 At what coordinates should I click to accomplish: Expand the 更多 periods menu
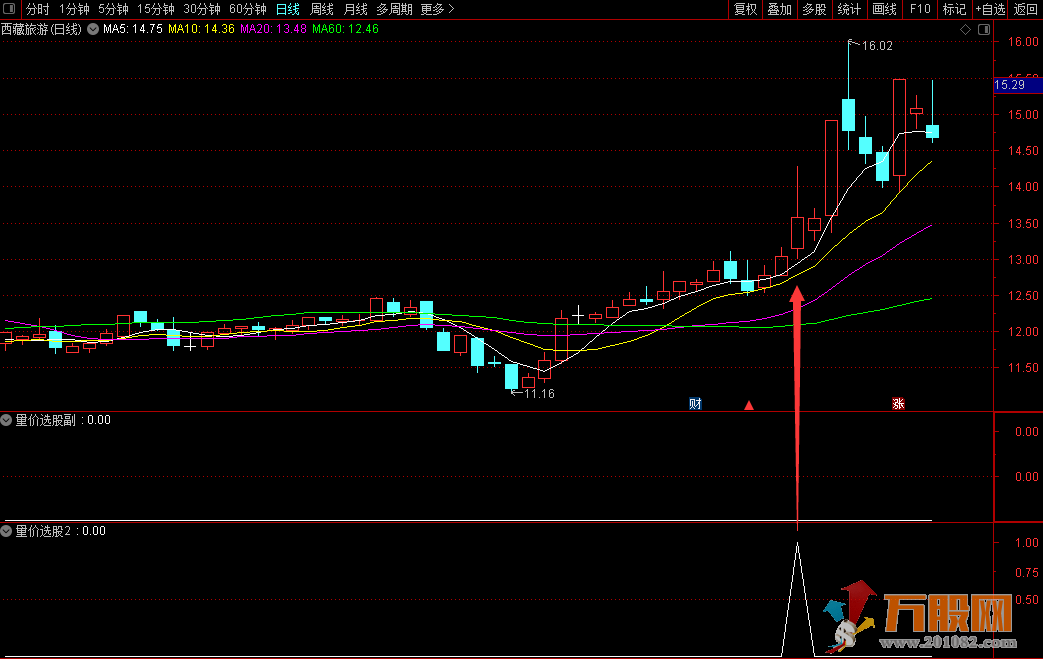coord(437,9)
